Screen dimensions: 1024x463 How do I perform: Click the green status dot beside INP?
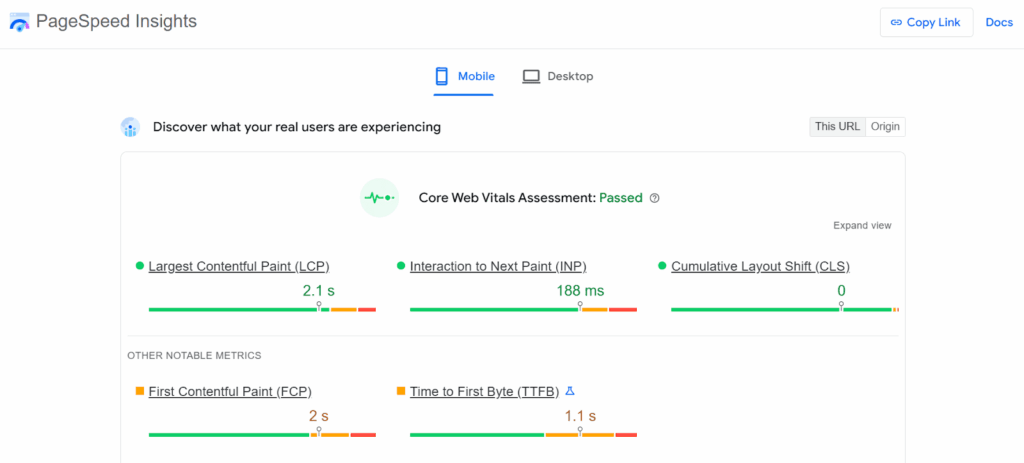click(x=400, y=266)
